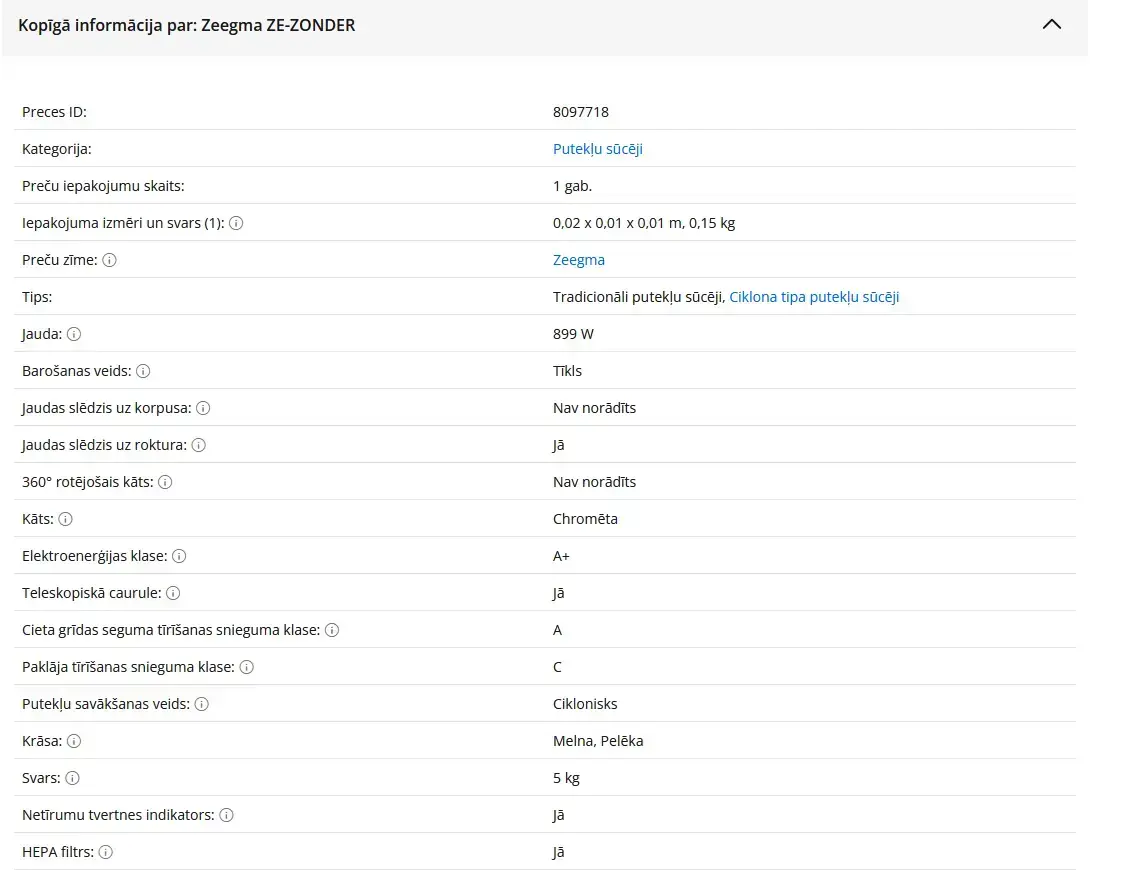Image resolution: width=1125 pixels, height=870 pixels.
Task: Open info icon beside Preču zīme
Action: click(109, 260)
